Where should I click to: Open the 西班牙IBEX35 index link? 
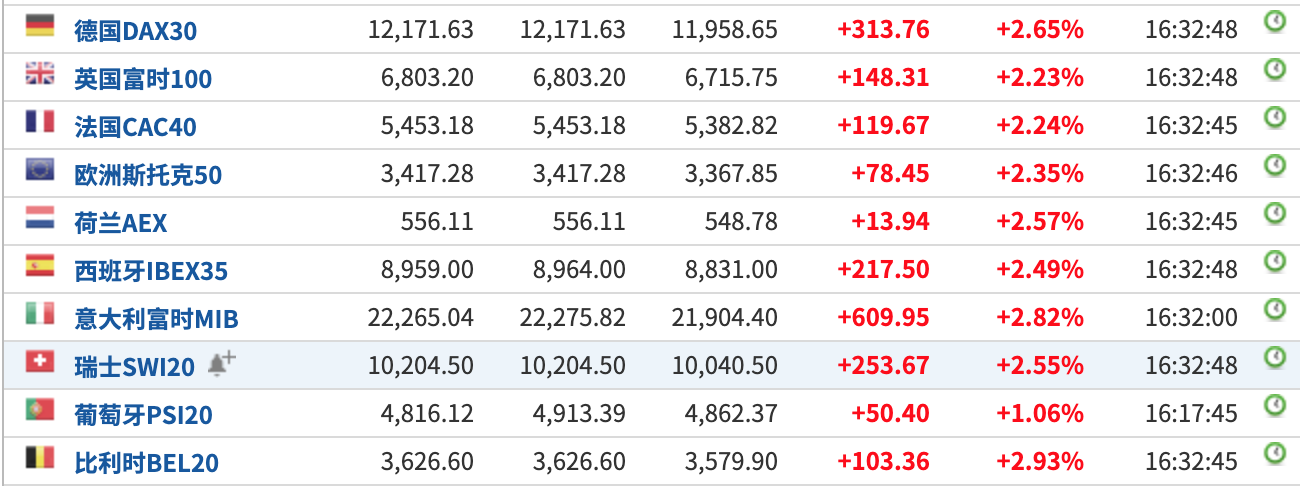151,271
